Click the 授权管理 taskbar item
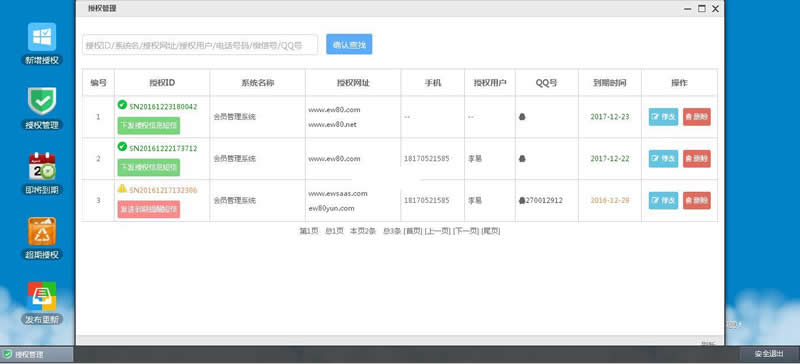 (37, 354)
